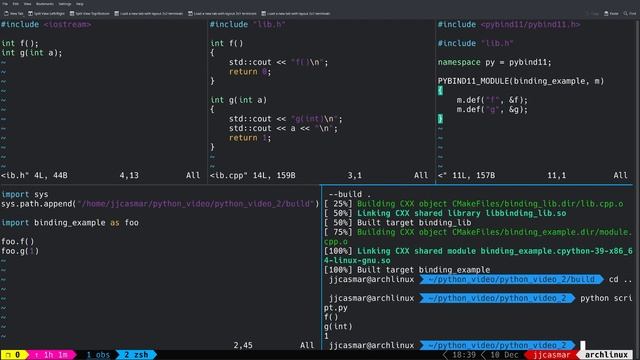The image size is (640, 360).
Task: Select tmux window '2 zsh' in status bar
Action: coord(136,355)
